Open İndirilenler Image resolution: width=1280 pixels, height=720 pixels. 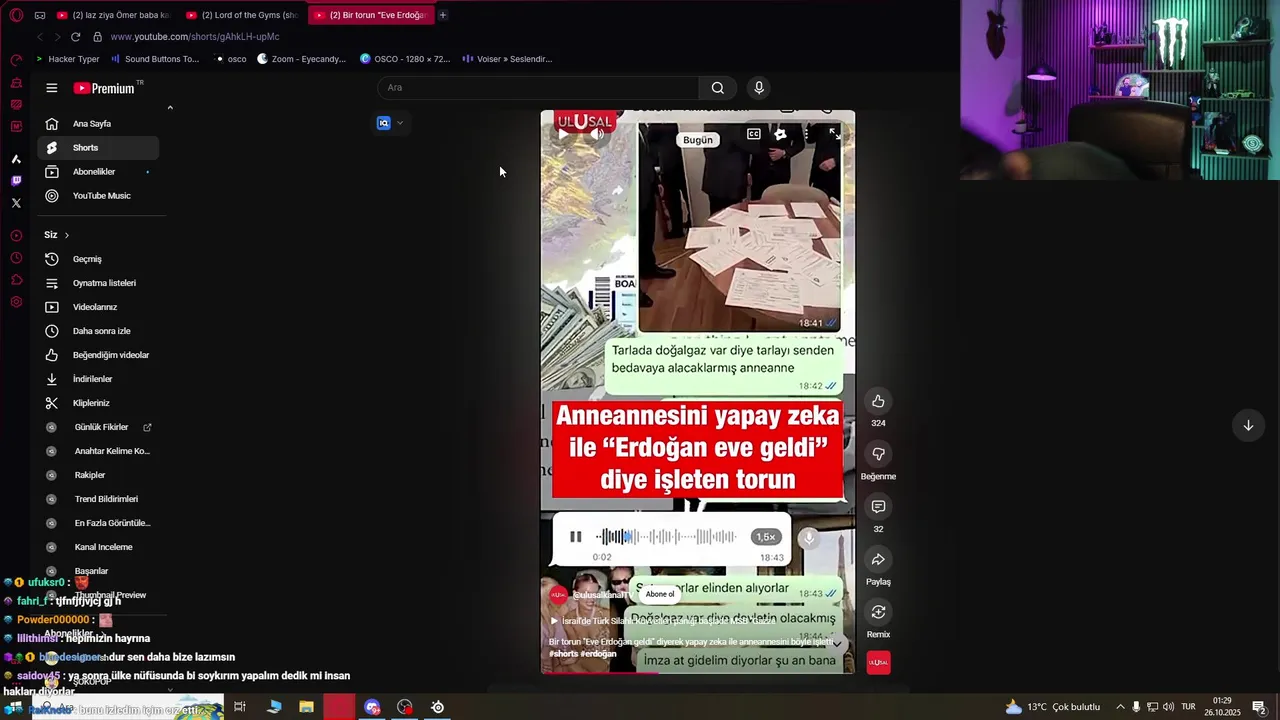point(98,379)
